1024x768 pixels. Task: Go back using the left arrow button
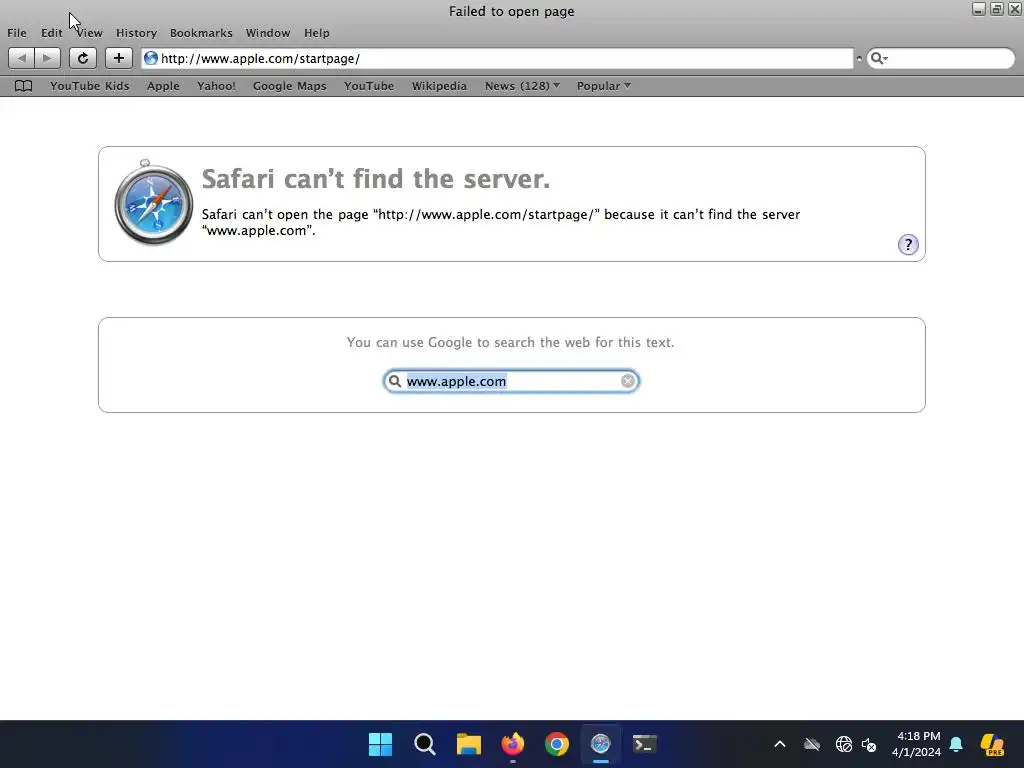pyautogui.click(x=22, y=58)
